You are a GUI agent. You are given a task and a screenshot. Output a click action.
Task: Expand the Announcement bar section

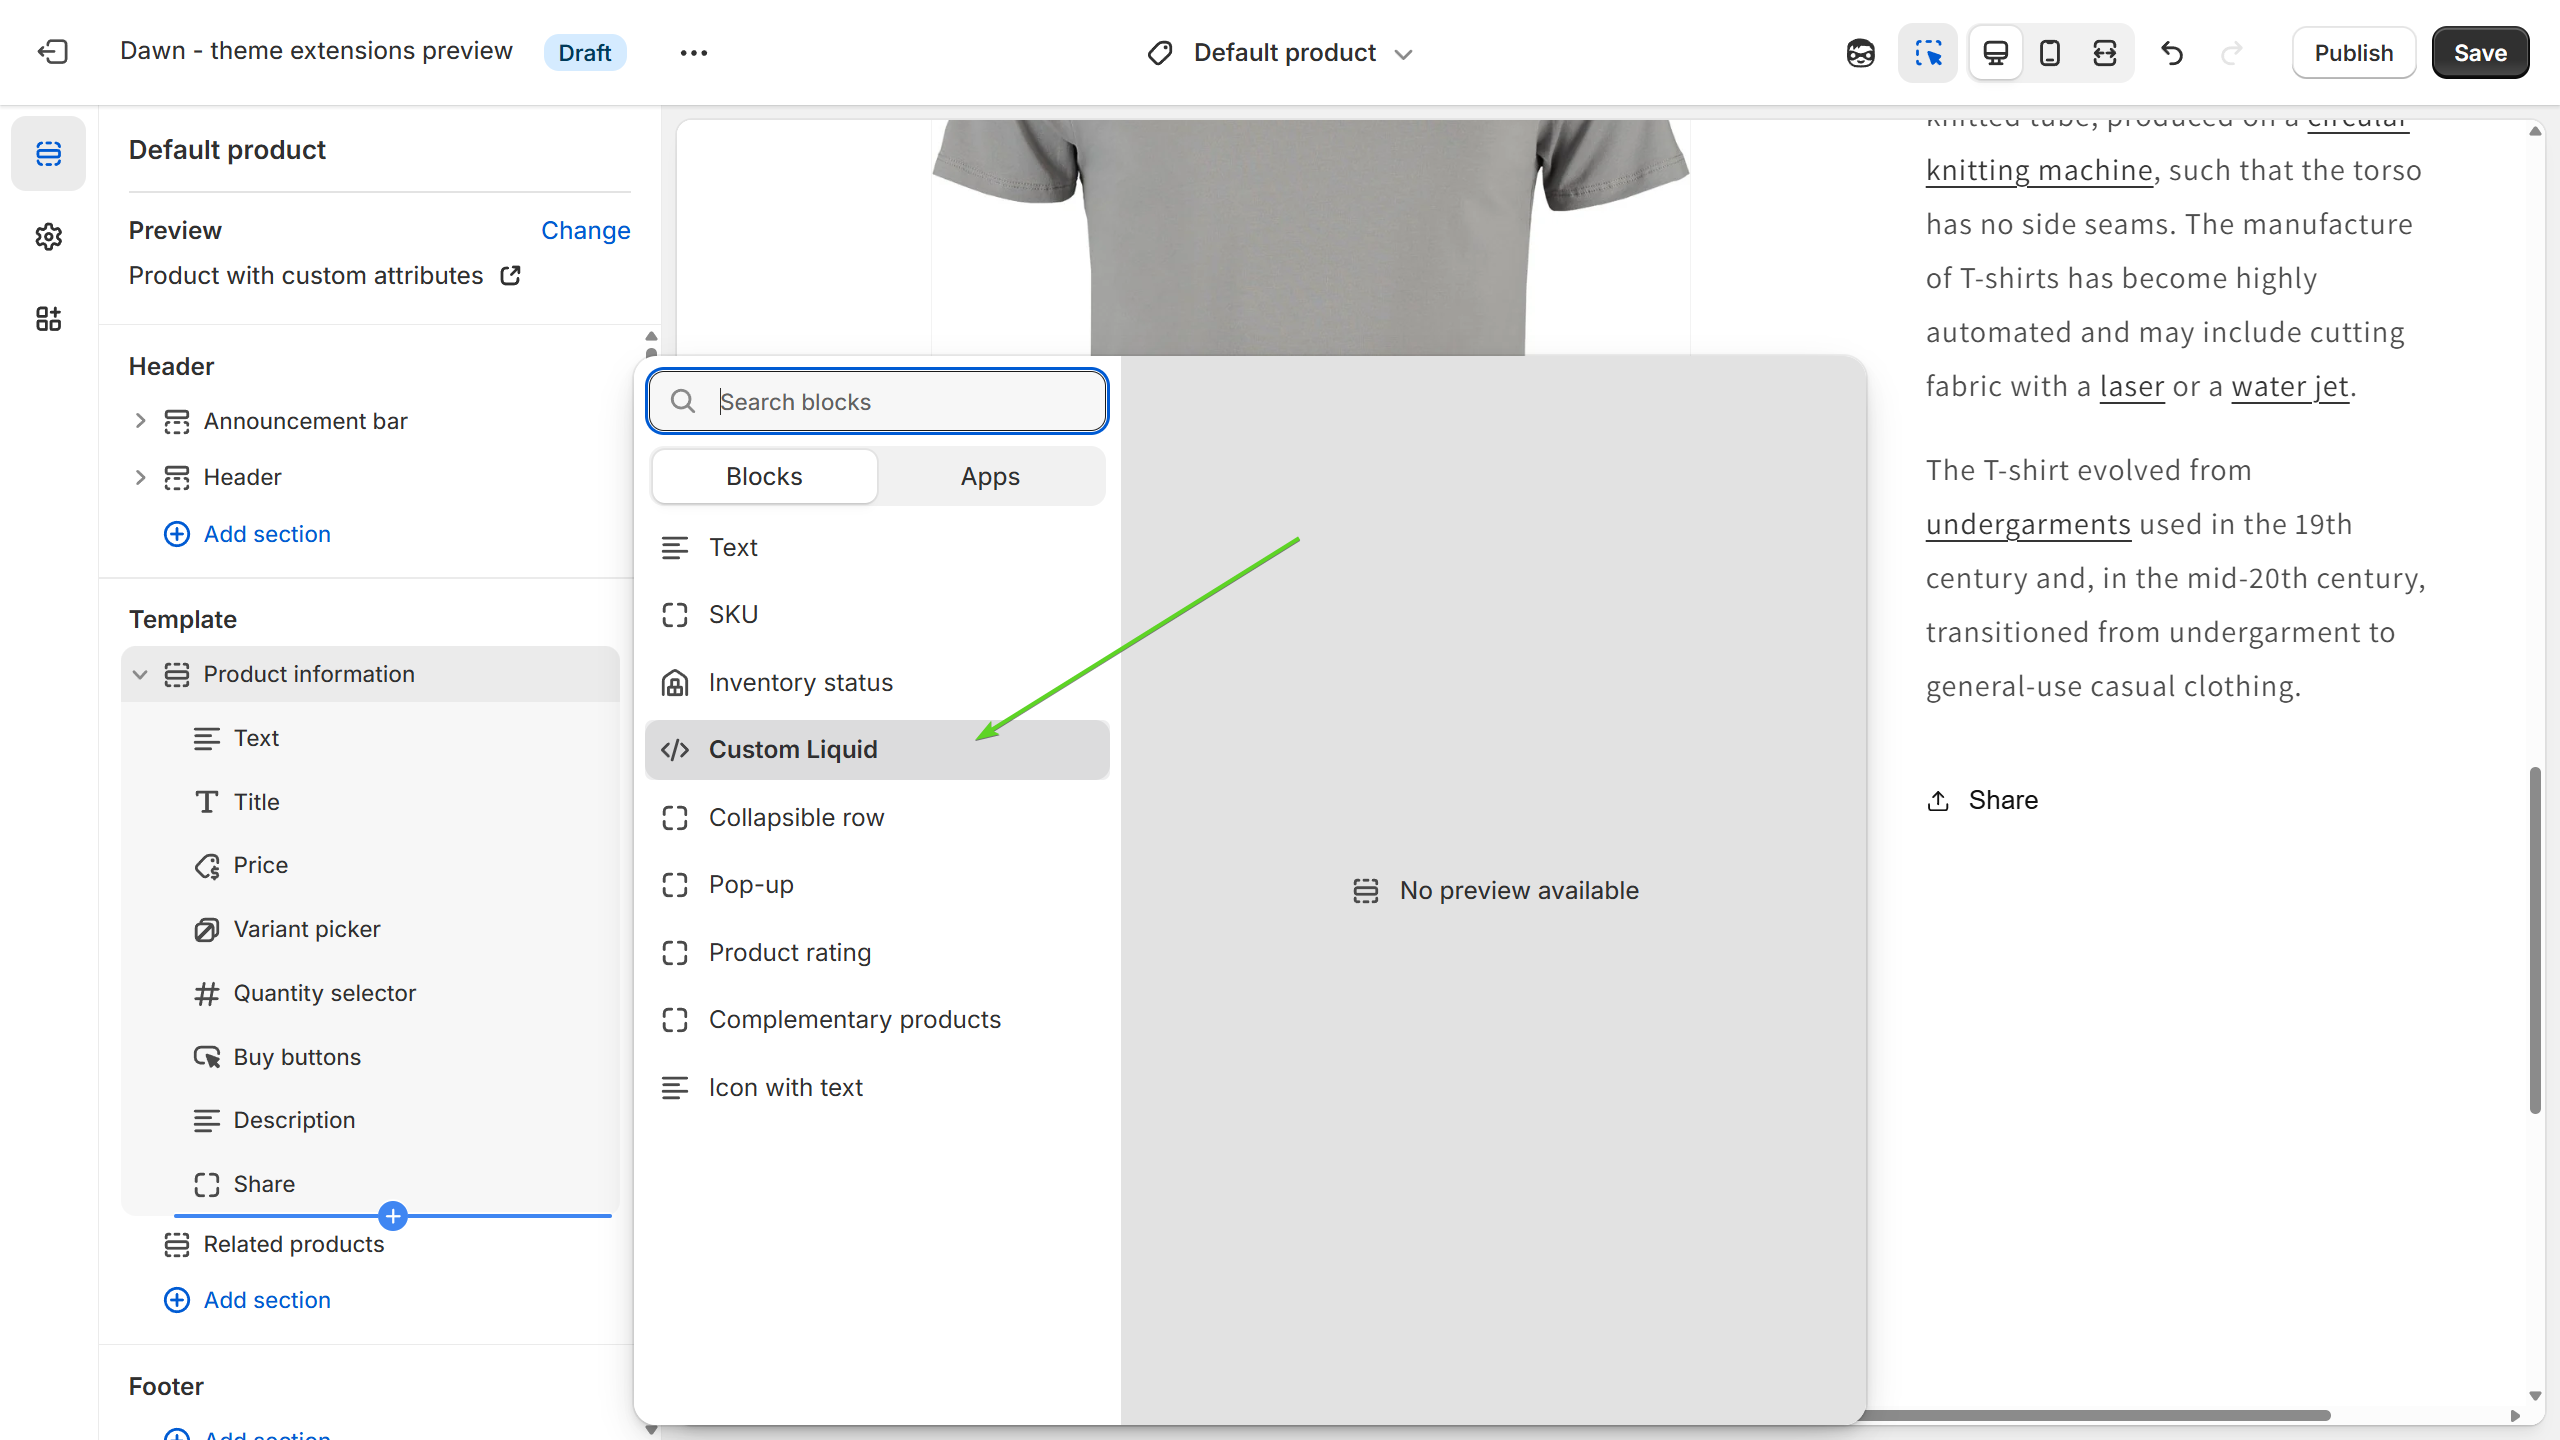point(140,421)
